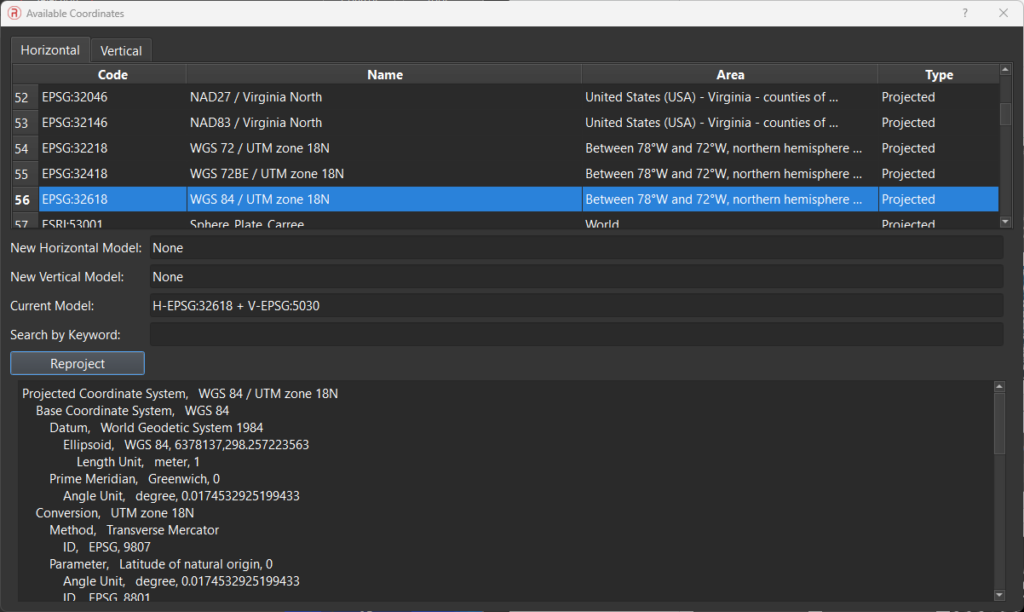The image size is (1024, 612).
Task: Select the Horizontal tab
Action: coord(50,50)
